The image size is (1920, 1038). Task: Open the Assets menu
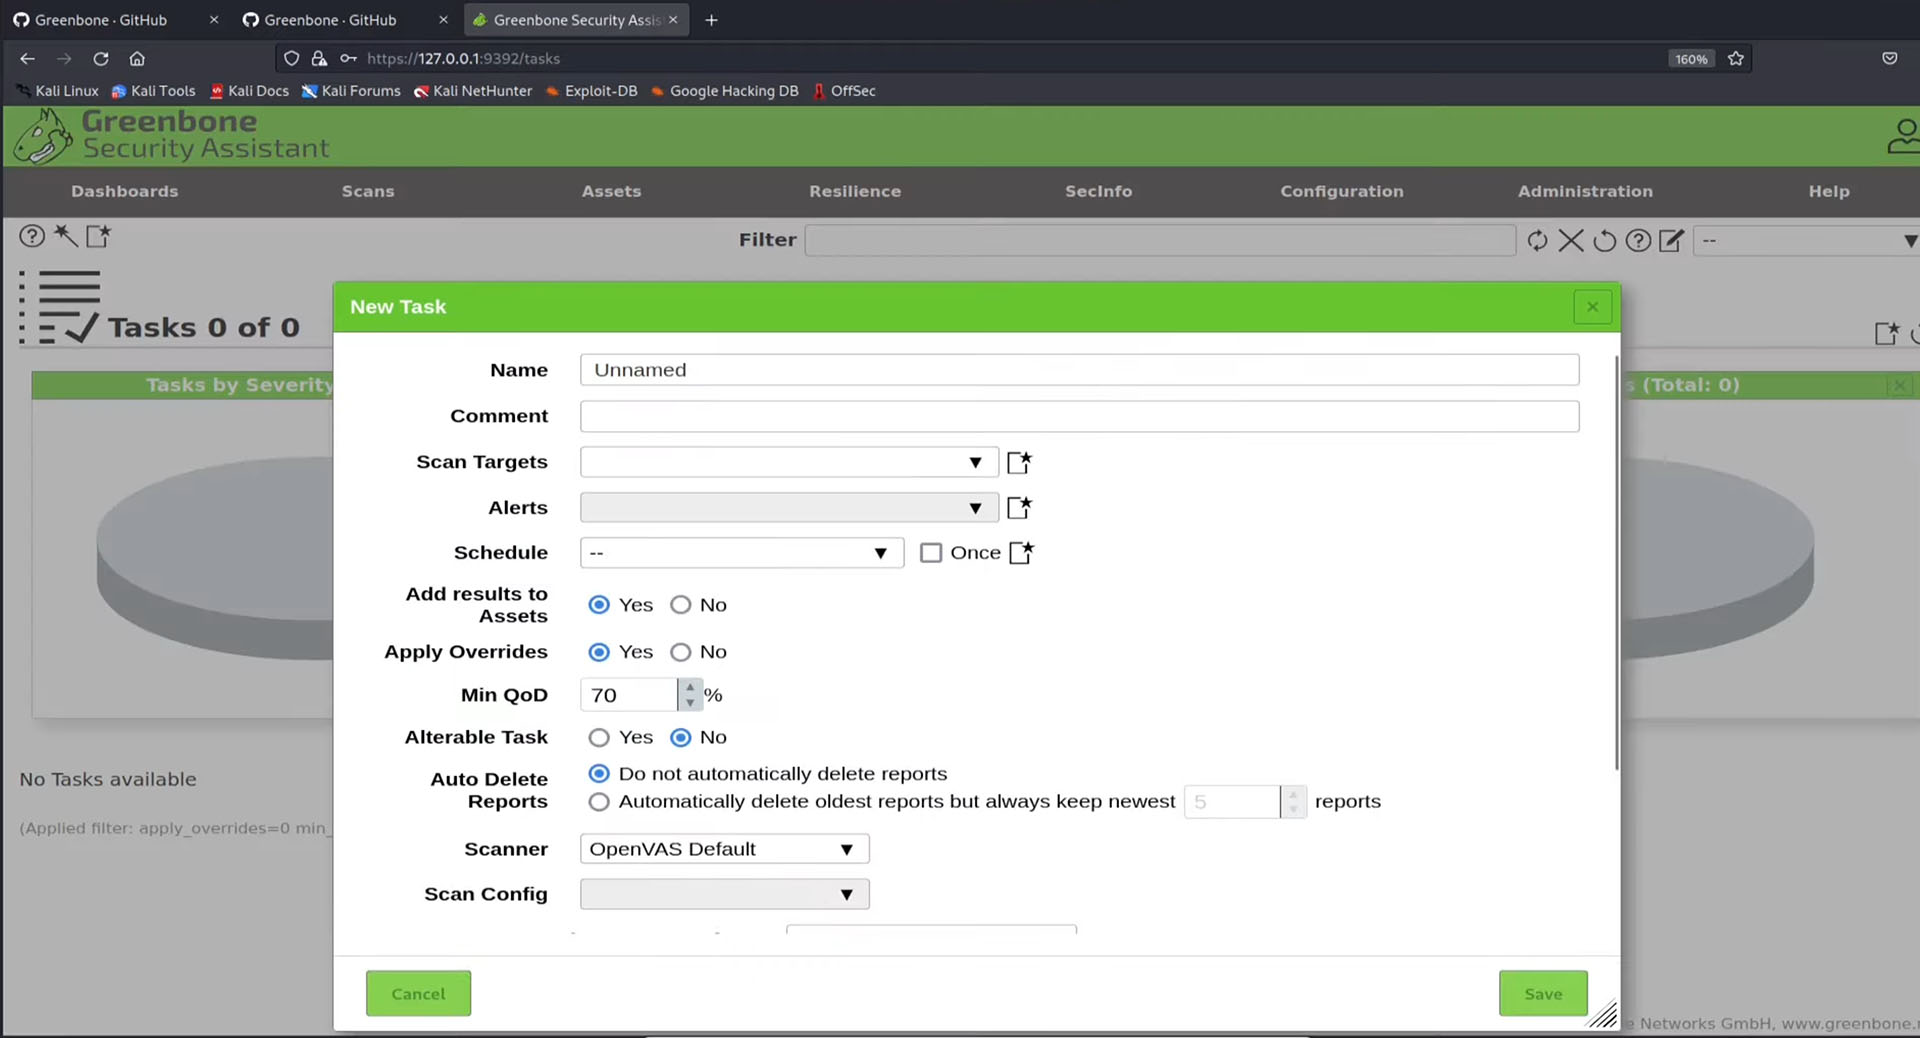tap(611, 191)
